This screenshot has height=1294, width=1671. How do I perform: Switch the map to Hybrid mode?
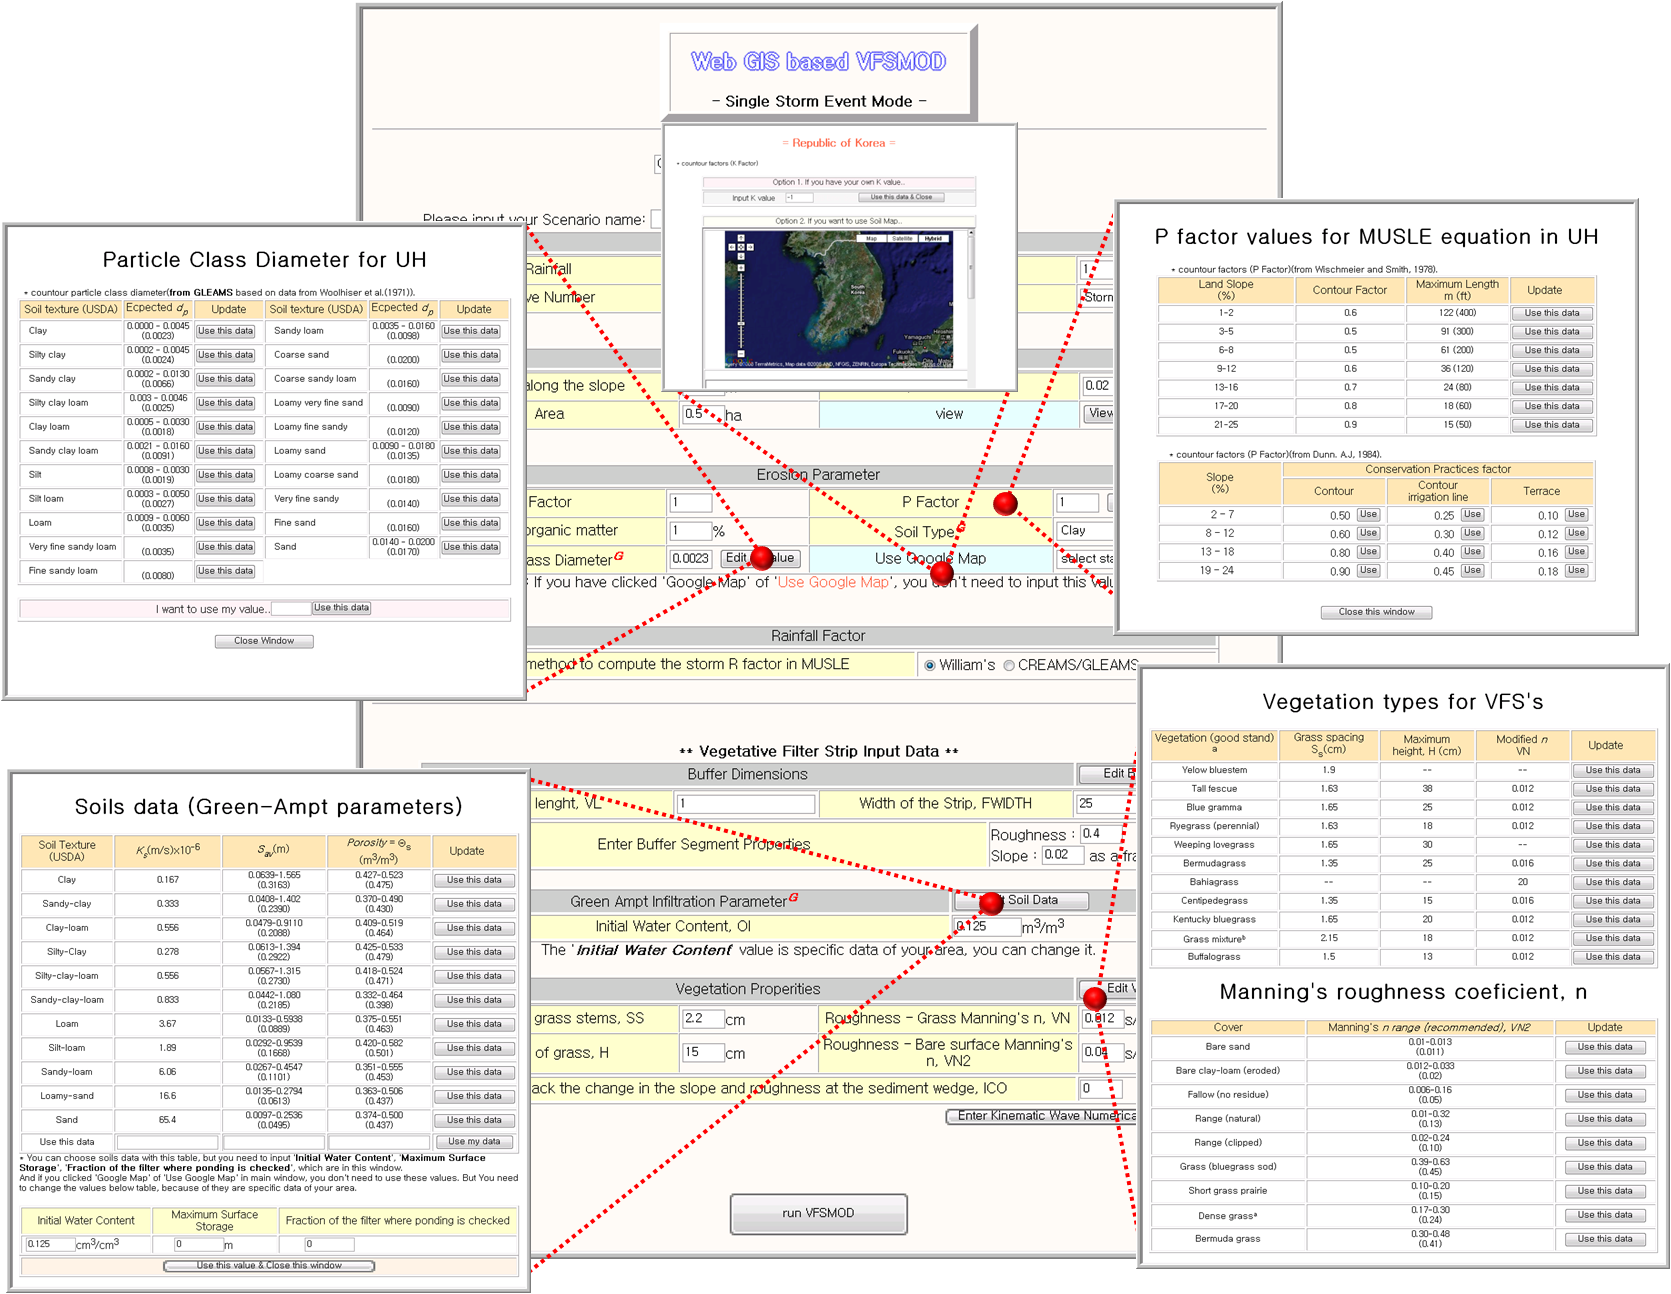(x=933, y=239)
